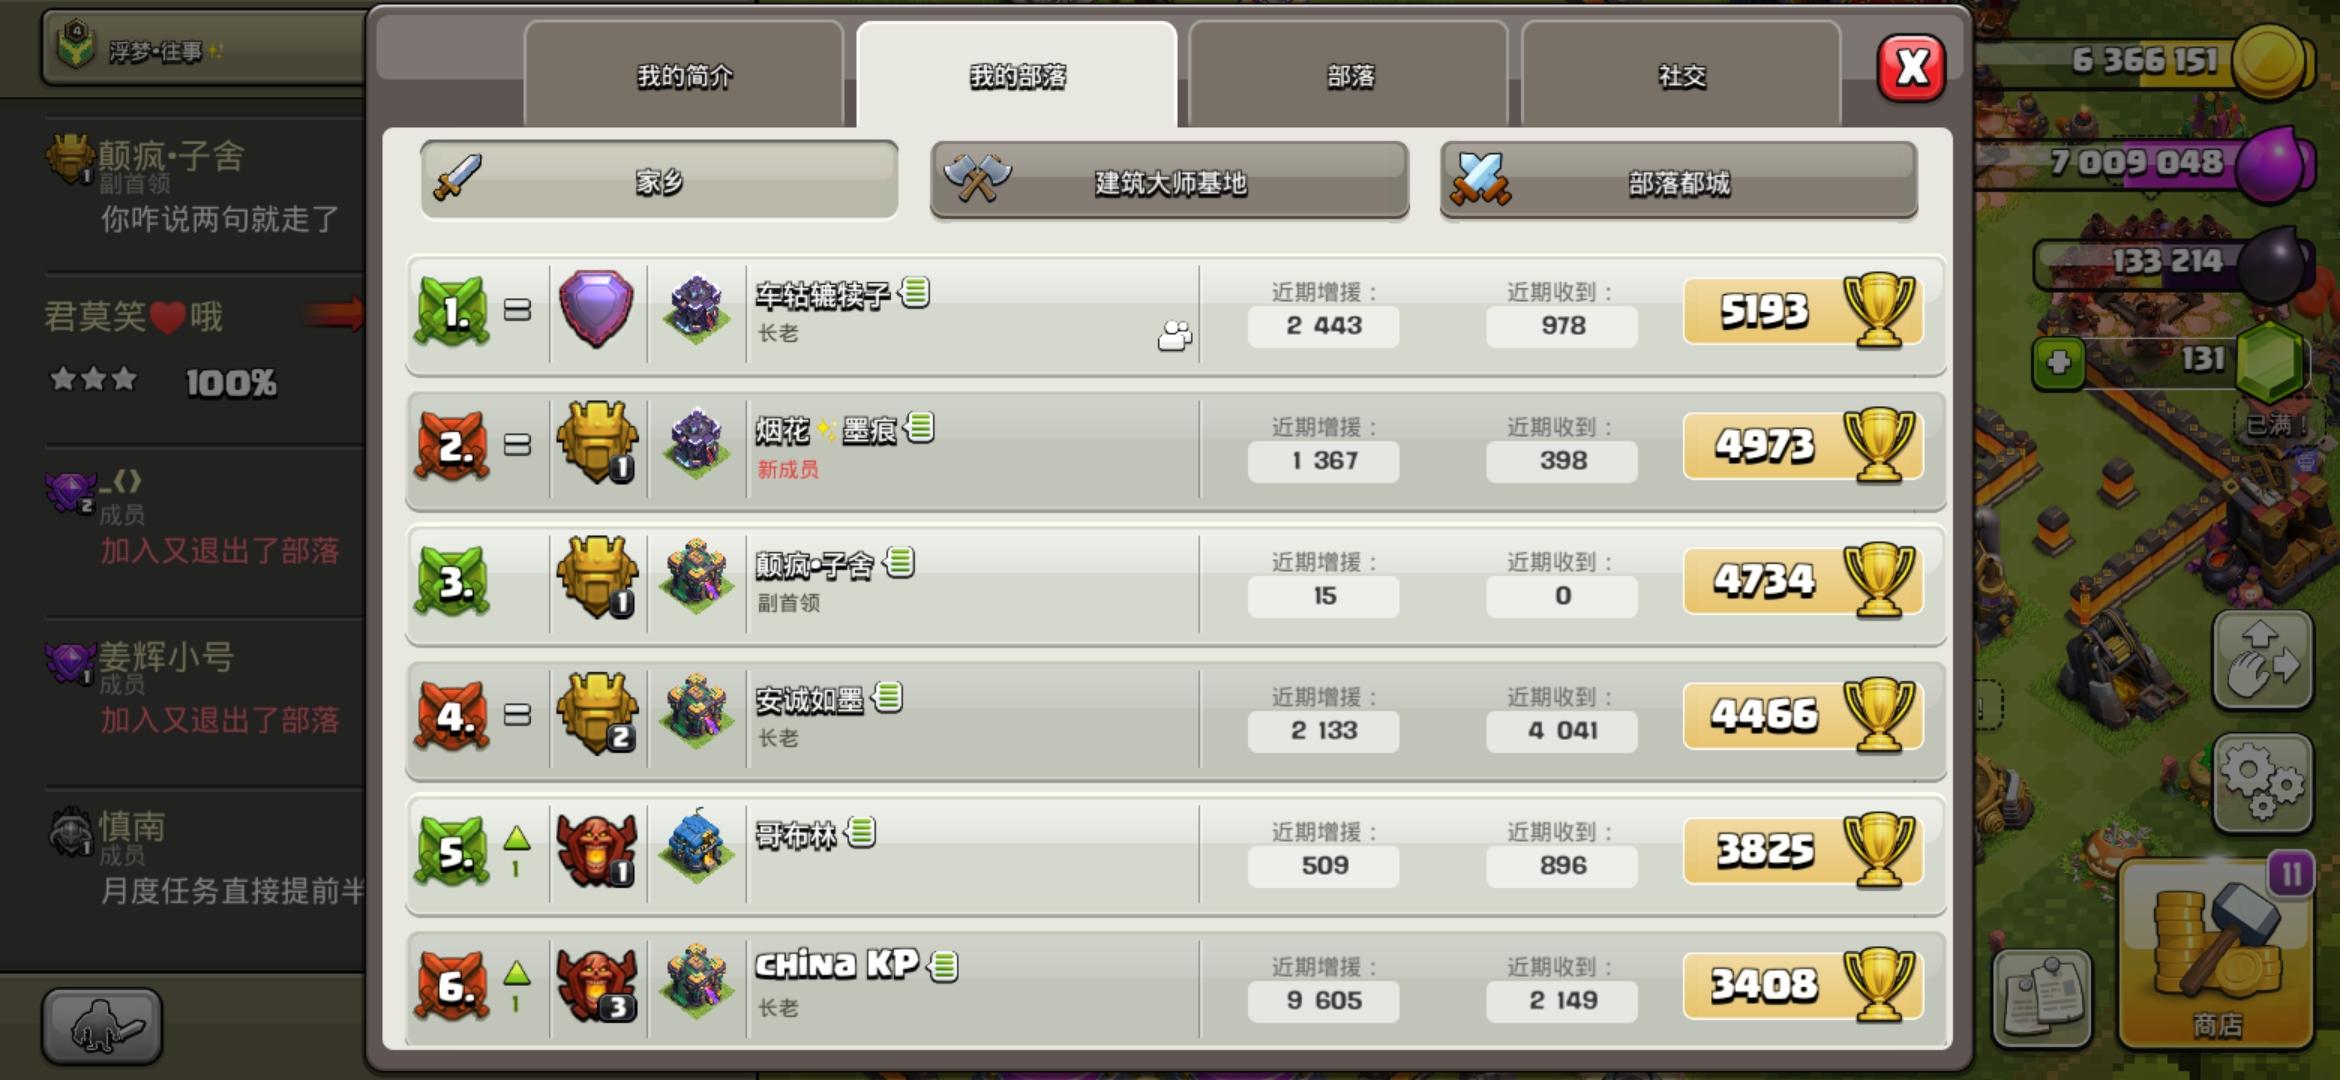
Task: Tap the troop donation button bottom-left
Action: (102, 1026)
